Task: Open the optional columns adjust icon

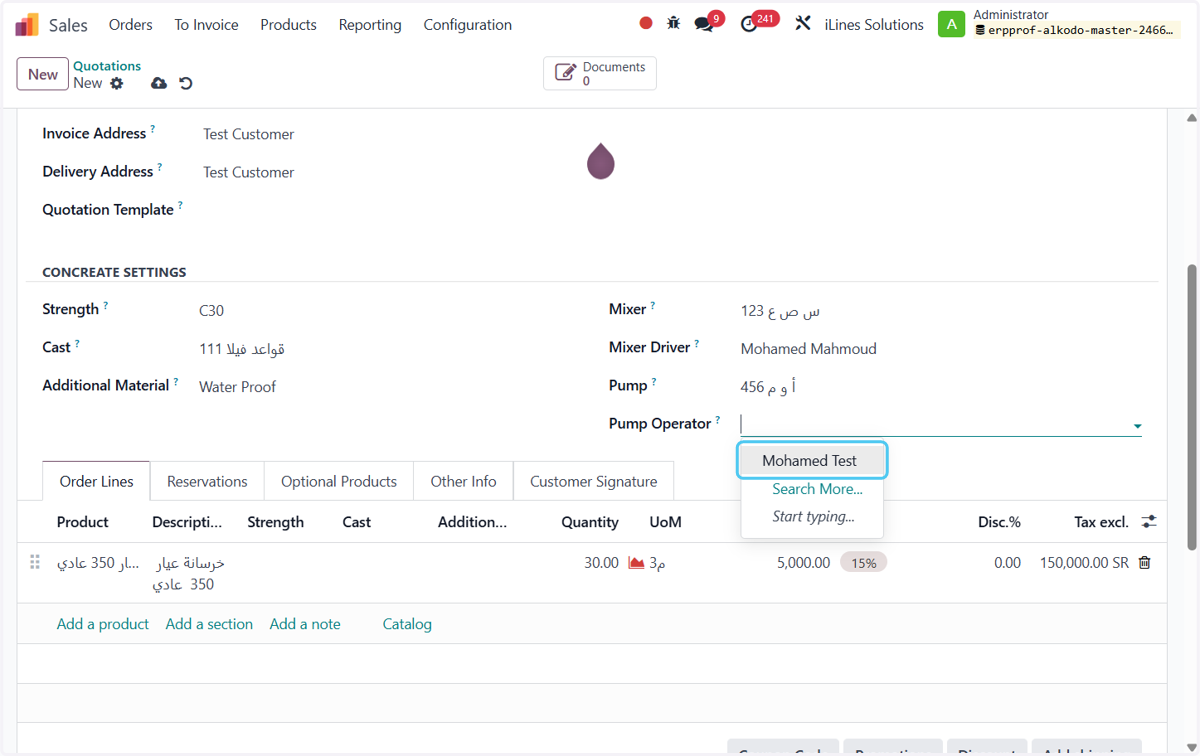Action: [1149, 521]
